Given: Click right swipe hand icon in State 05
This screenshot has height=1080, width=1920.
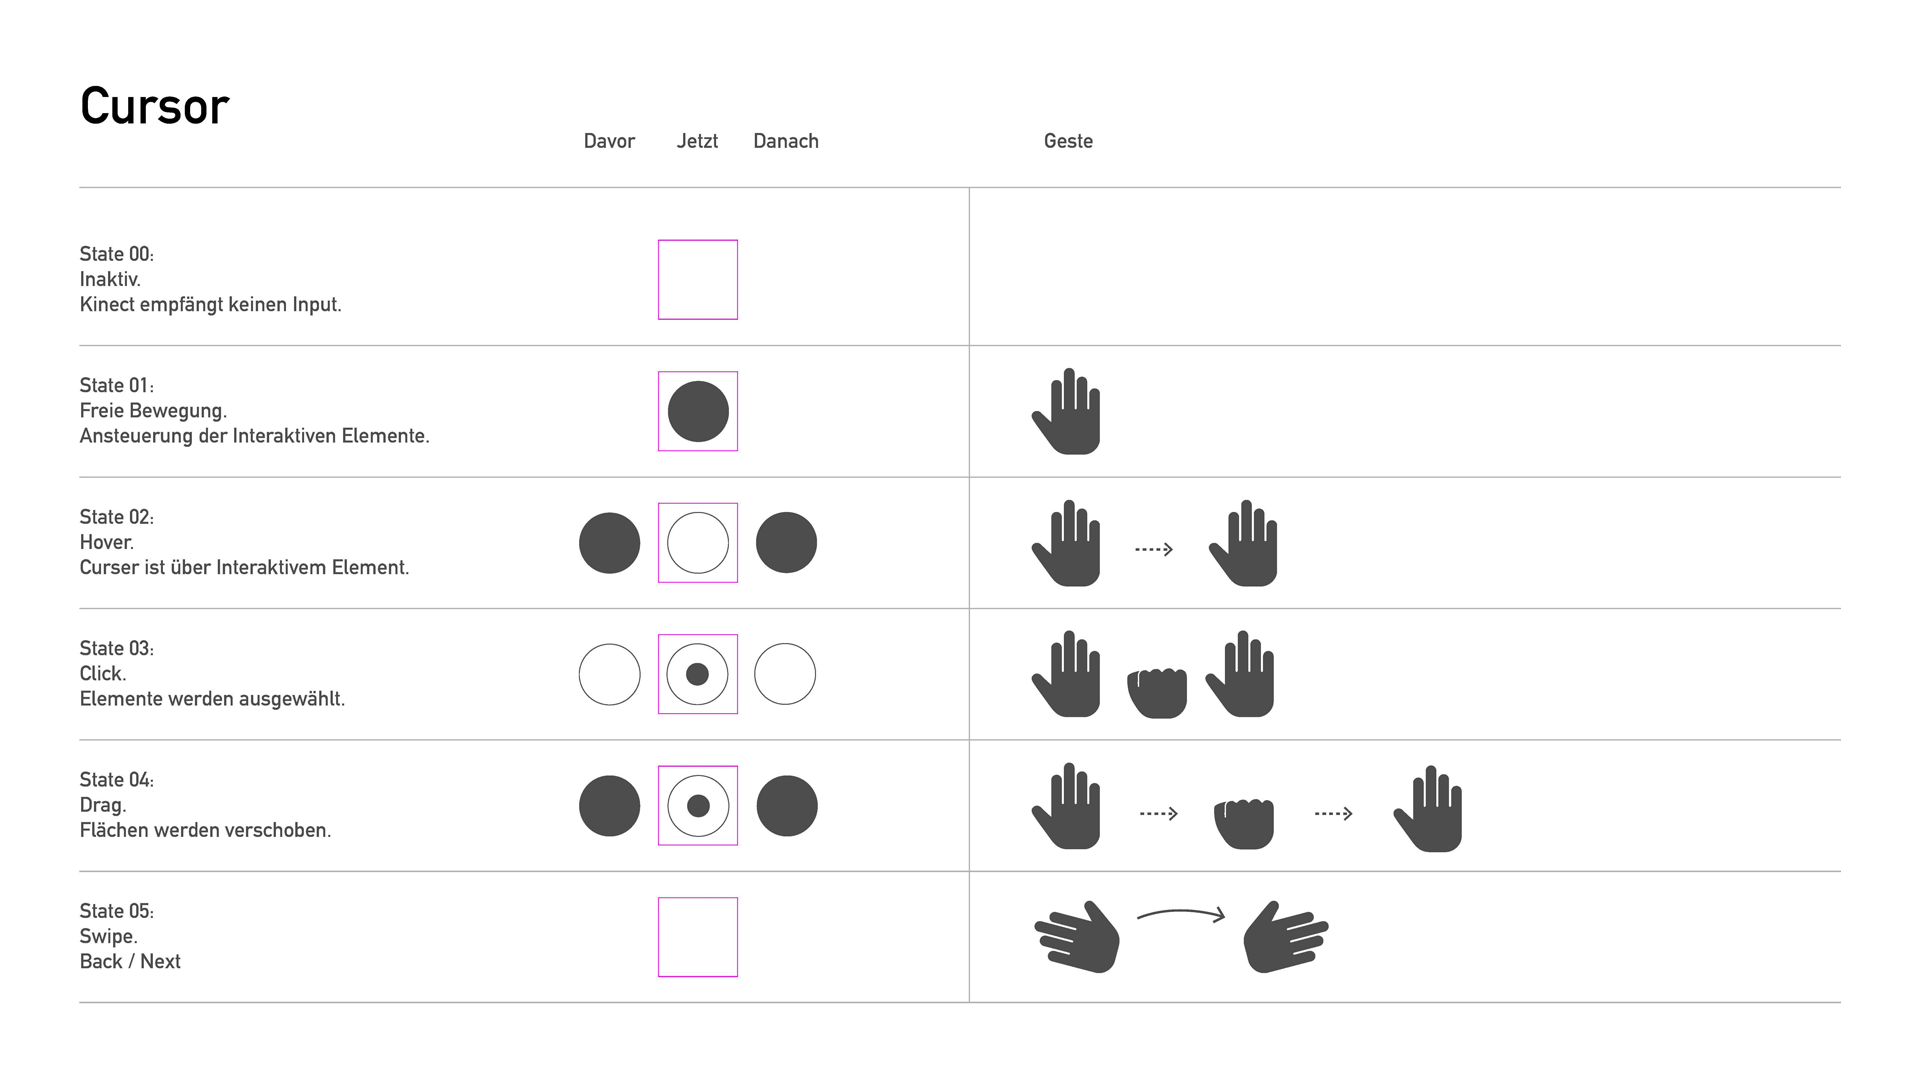Looking at the screenshot, I should [1286, 937].
